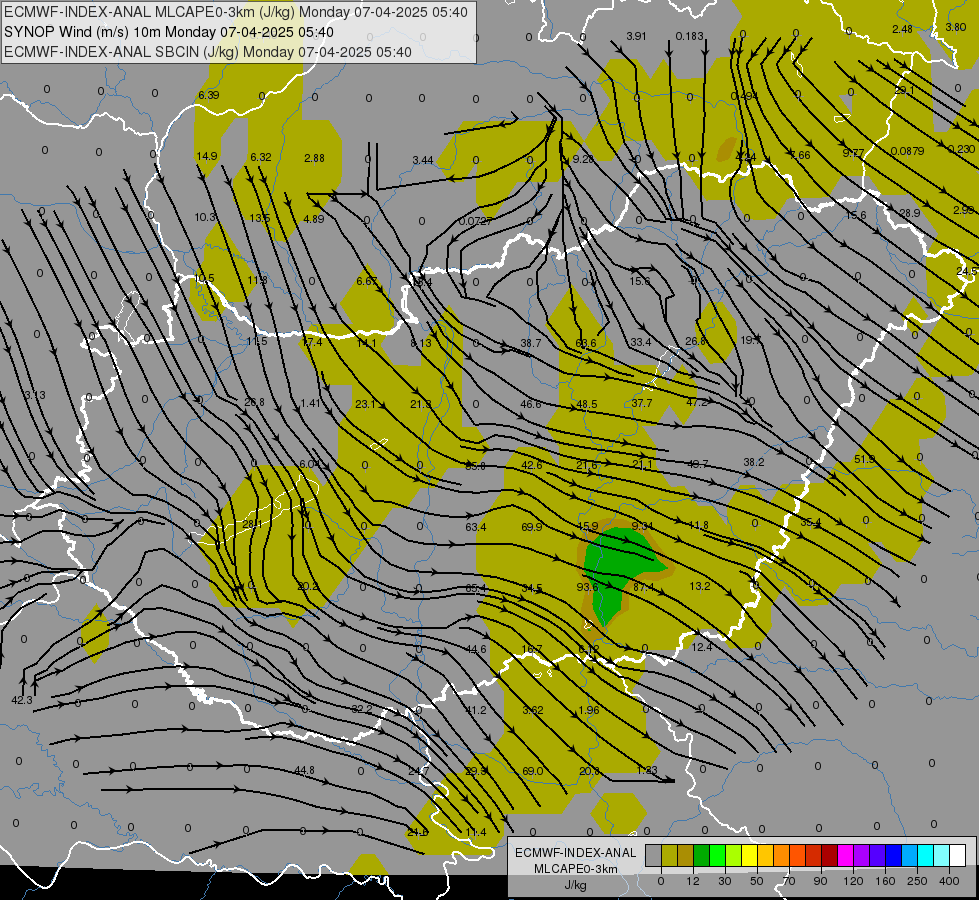The image size is (979, 900).
Task: Click the map value '37.7'
Action: pos(642,403)
